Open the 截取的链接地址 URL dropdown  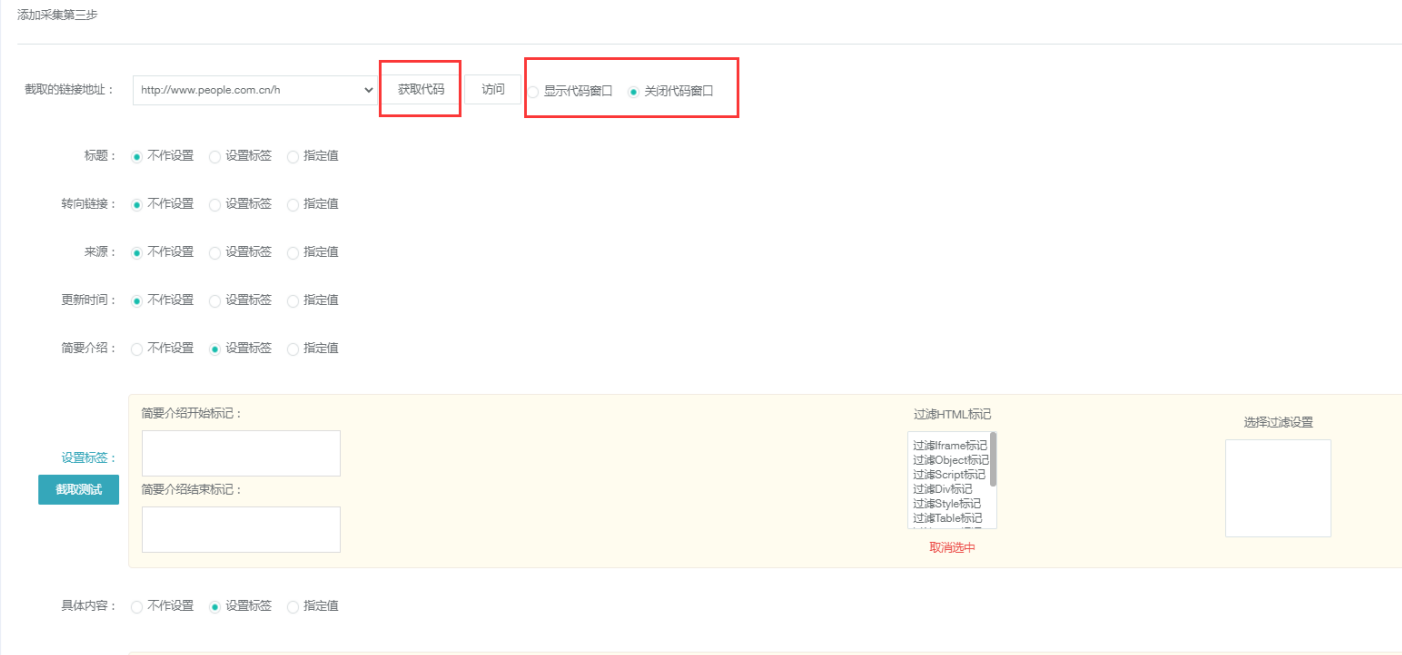pyautogui.click(x=254, y=90)
